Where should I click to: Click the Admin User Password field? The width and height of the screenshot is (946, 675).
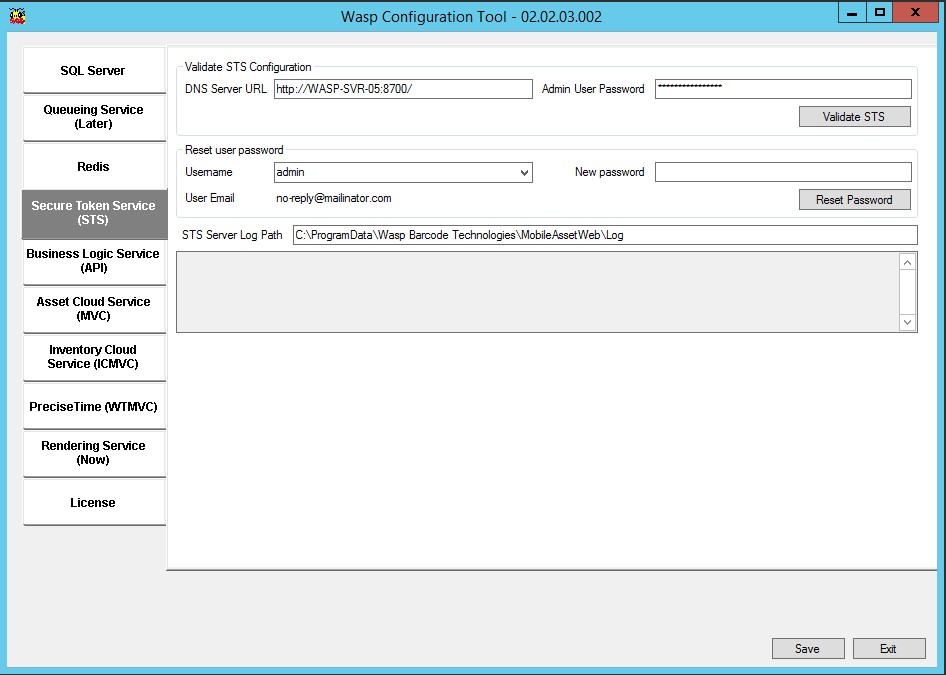(x=782, y=89)
